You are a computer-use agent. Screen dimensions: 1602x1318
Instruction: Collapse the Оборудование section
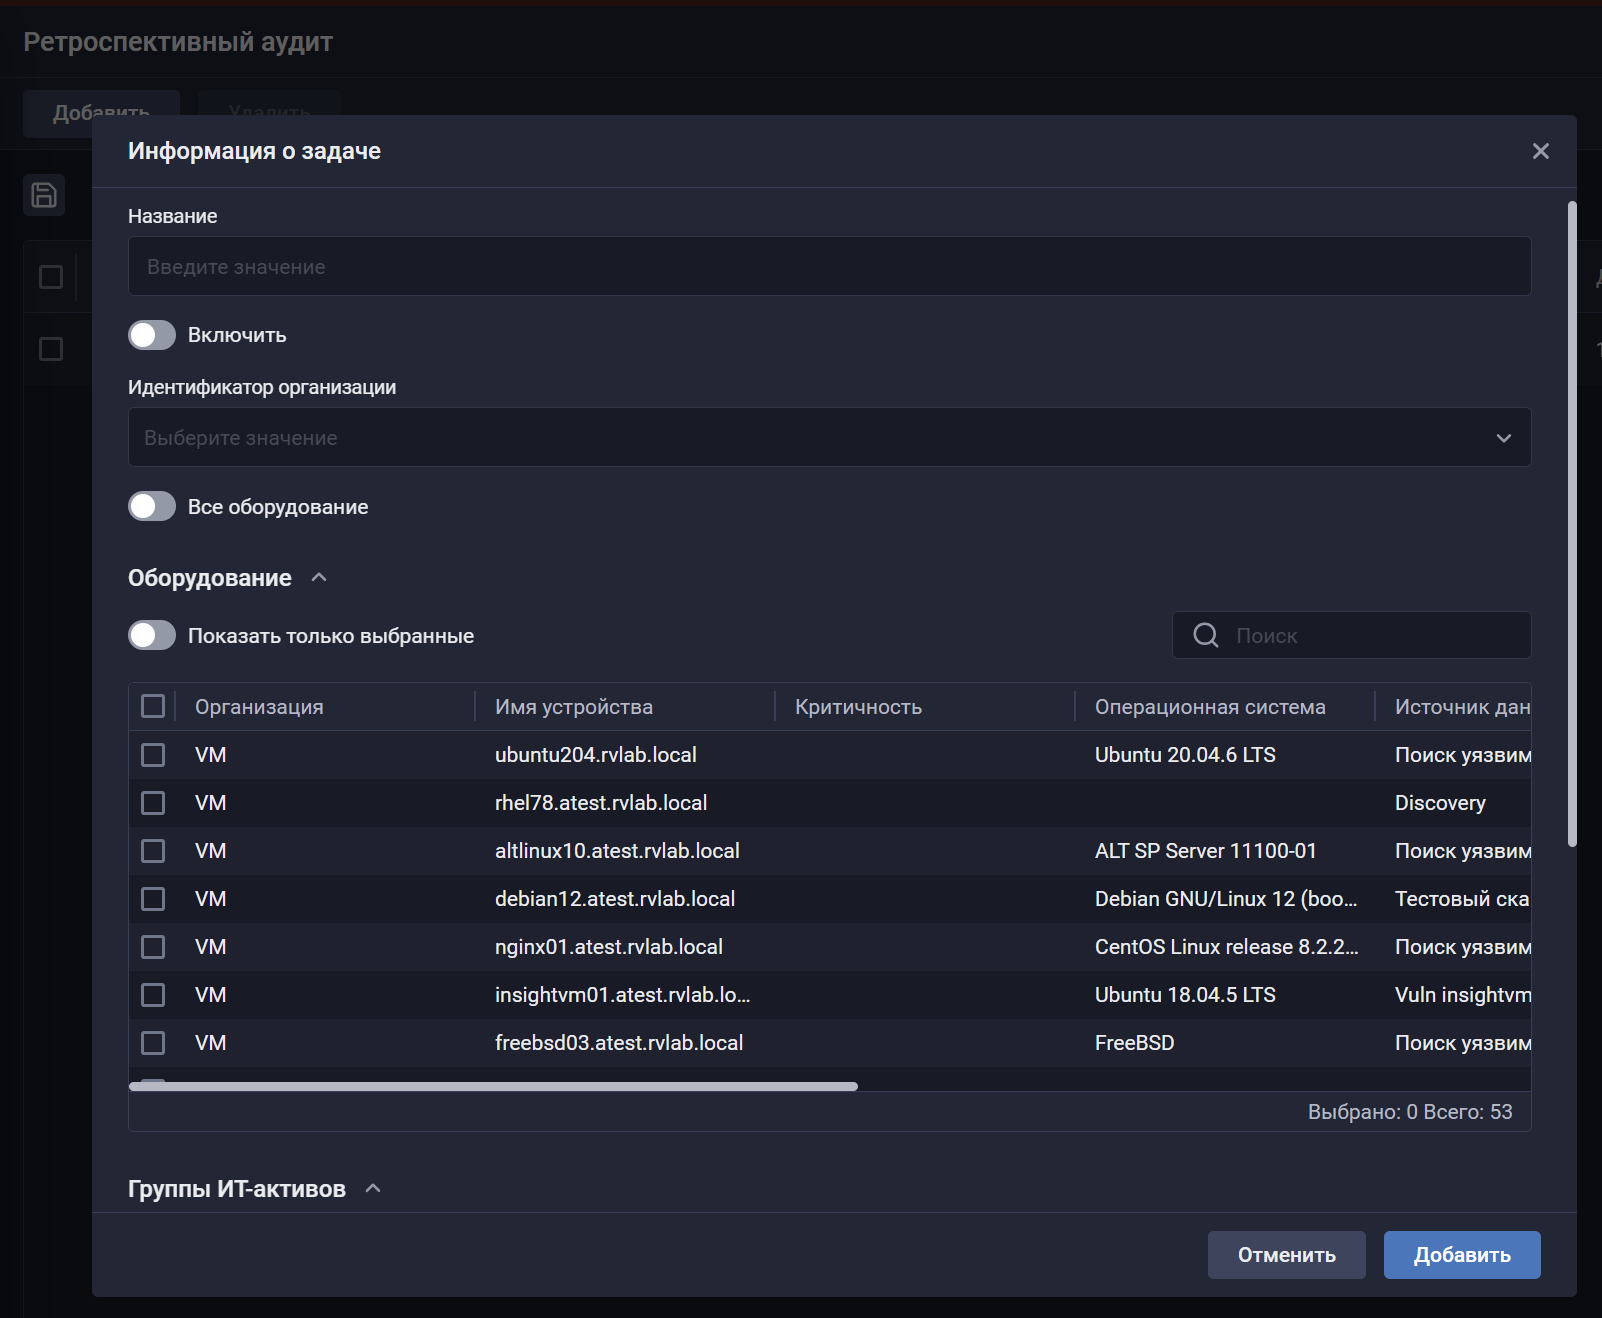(319, 578)
